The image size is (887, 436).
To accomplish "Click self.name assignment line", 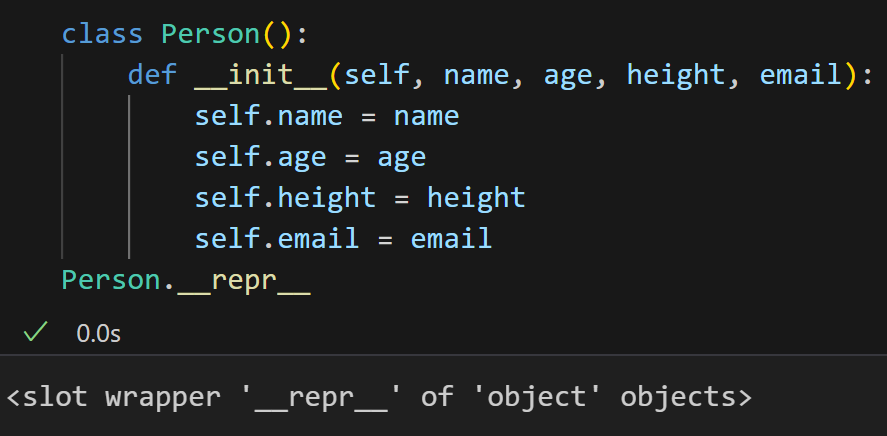I will tap(327, 115).
